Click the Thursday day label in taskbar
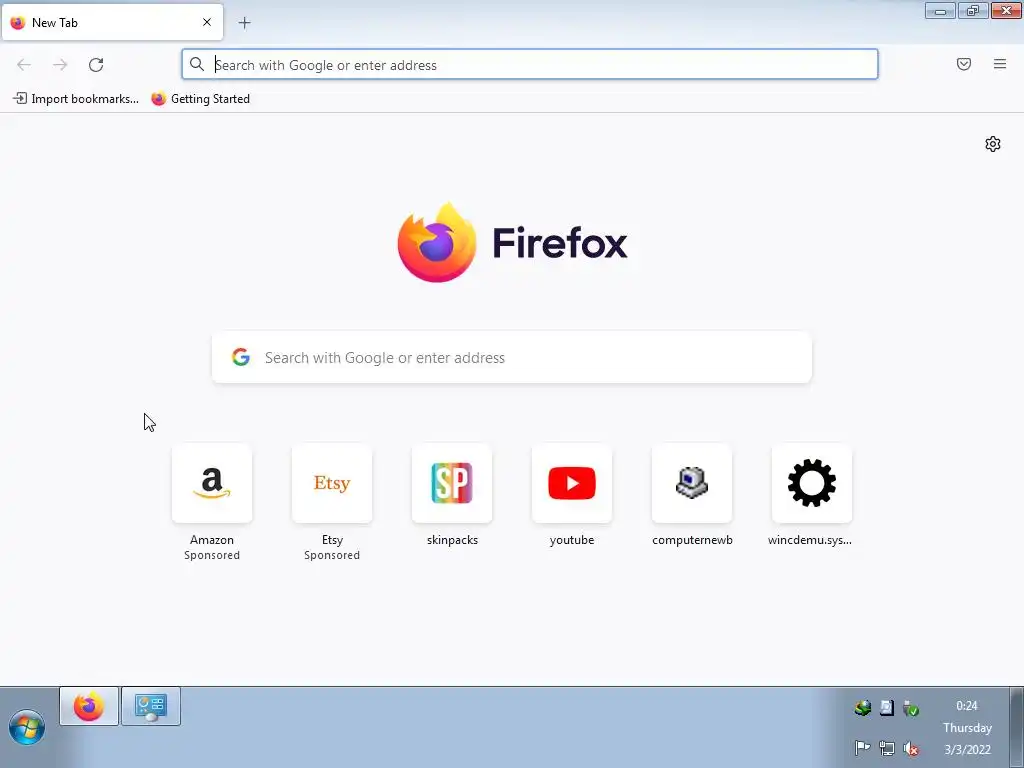Viewport: 1024px width, 768px height. coord(967,728)
